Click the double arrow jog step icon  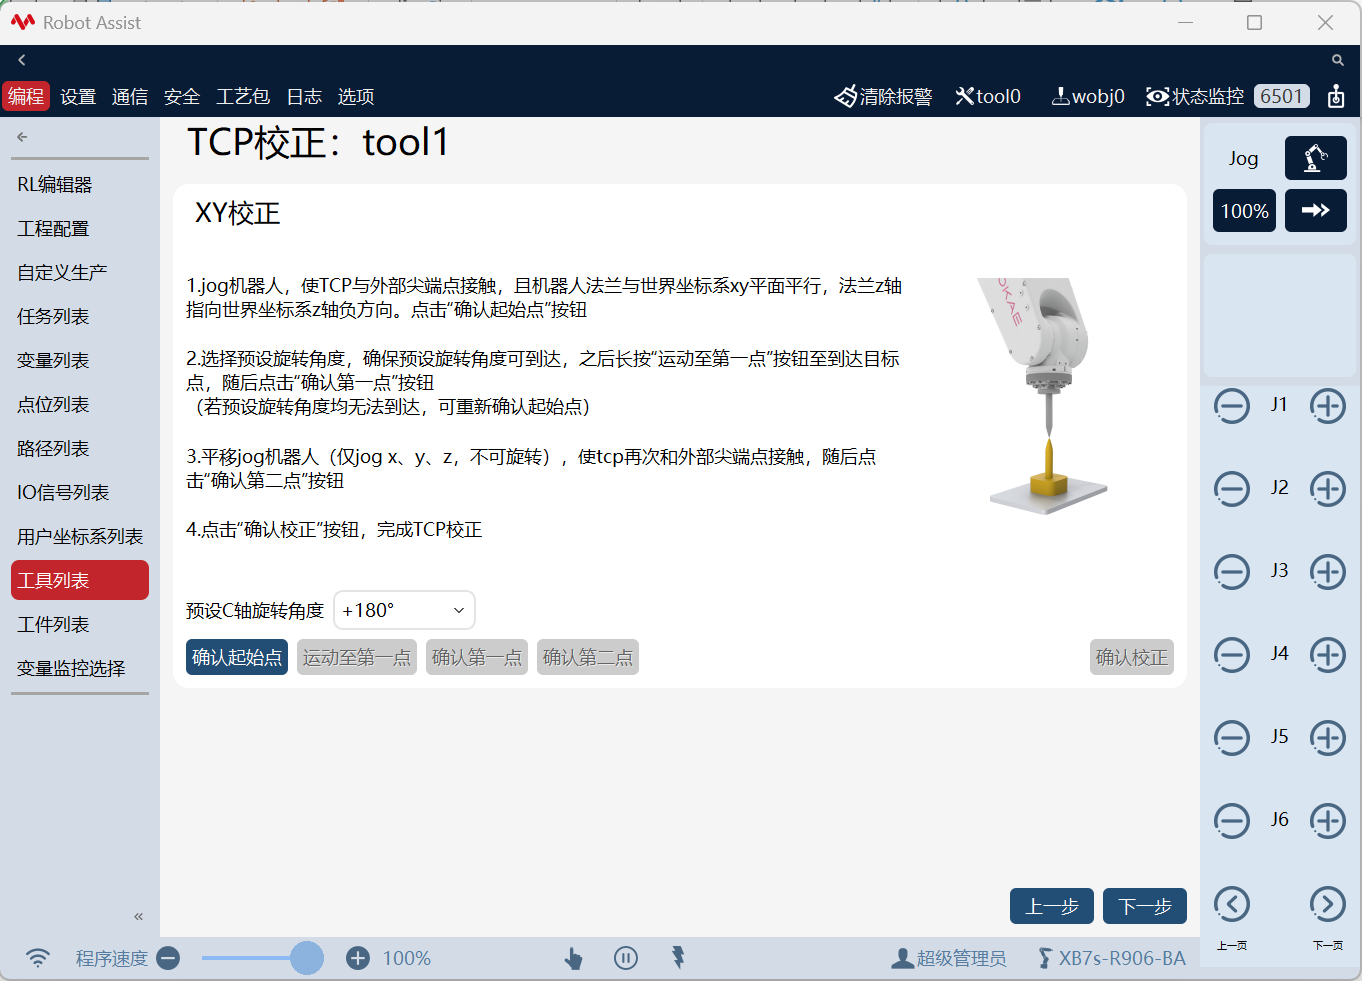[x=1316, y=211]
